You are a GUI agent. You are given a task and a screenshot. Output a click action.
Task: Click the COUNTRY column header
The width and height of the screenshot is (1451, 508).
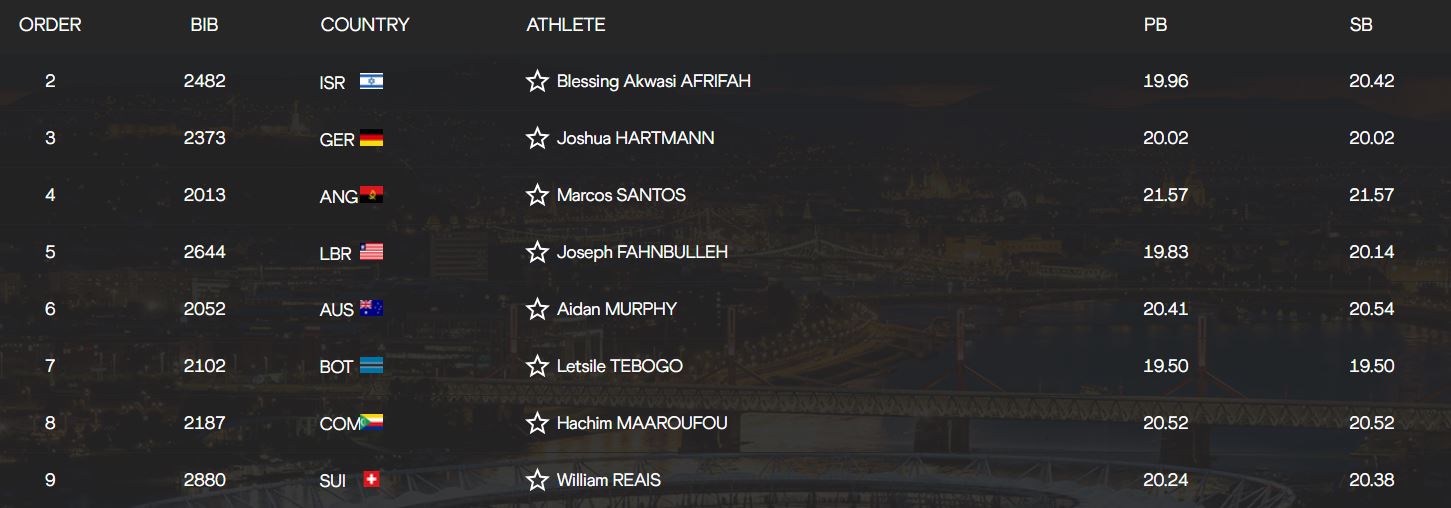click(364, 25)
